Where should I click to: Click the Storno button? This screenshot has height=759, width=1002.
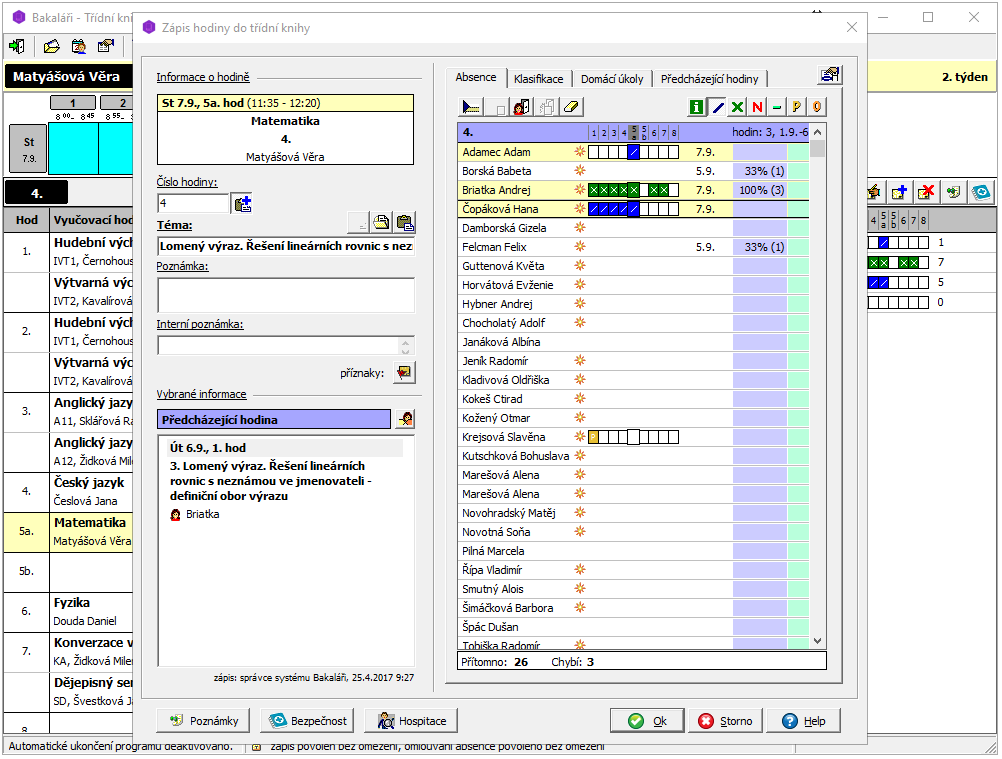[x=727, y=721]
